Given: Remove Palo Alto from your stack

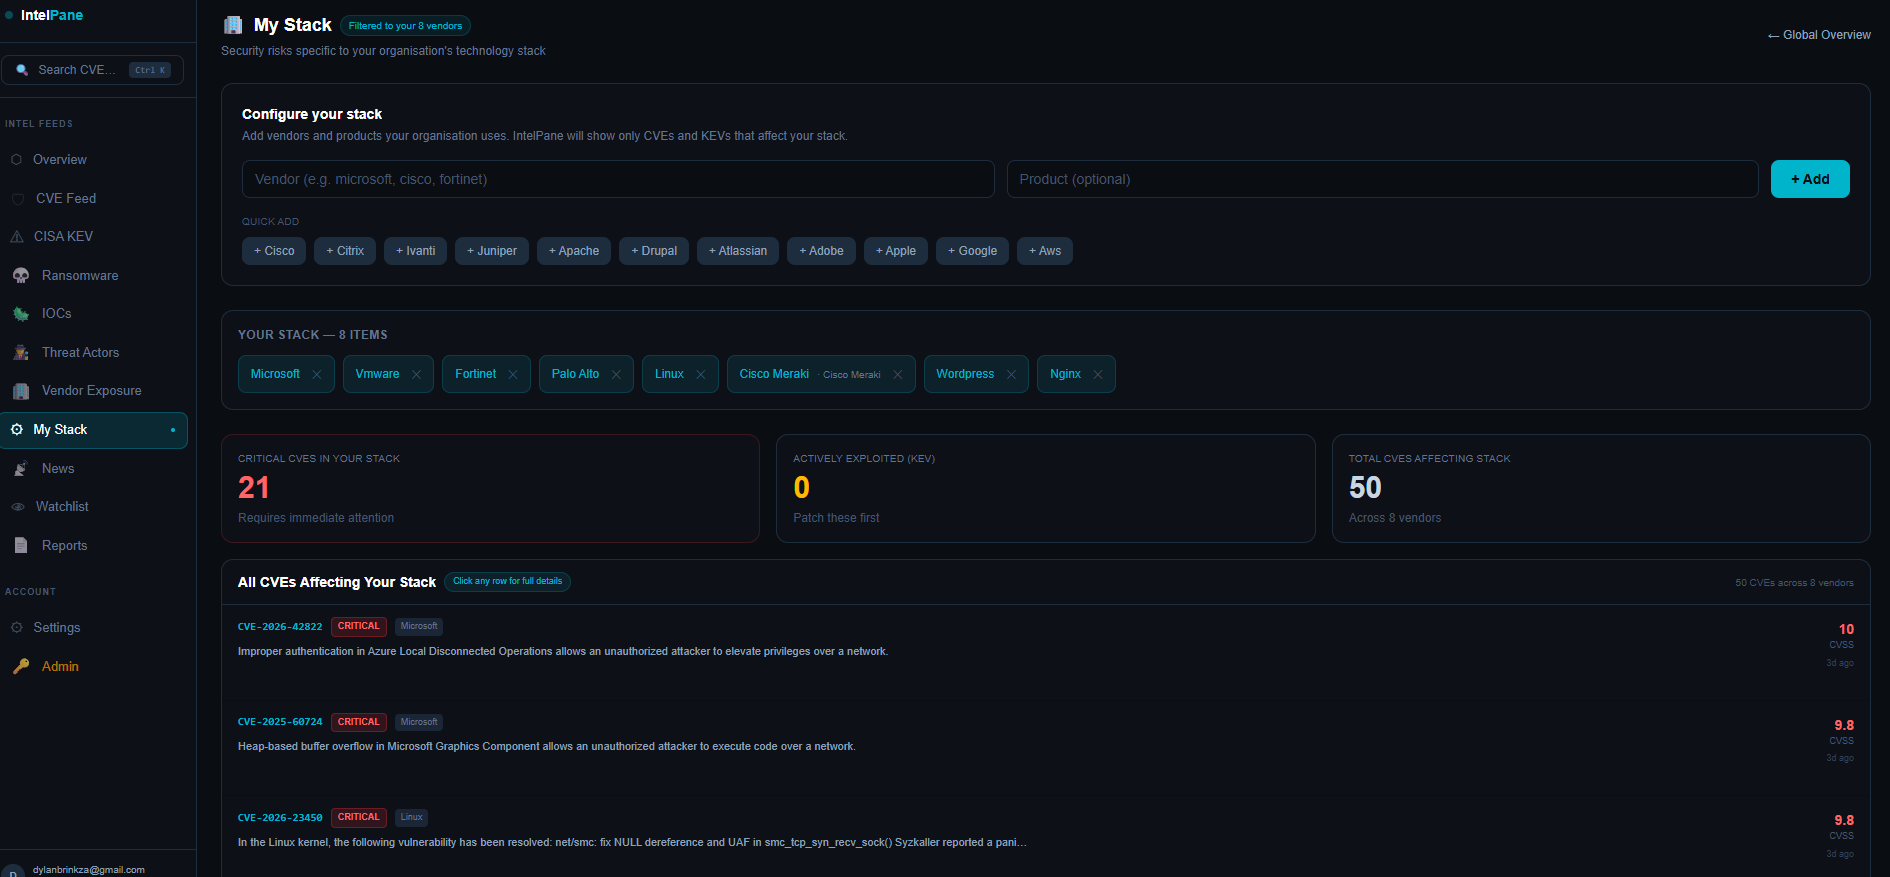Looking at the screenshot, I should (x=616, y=375).
